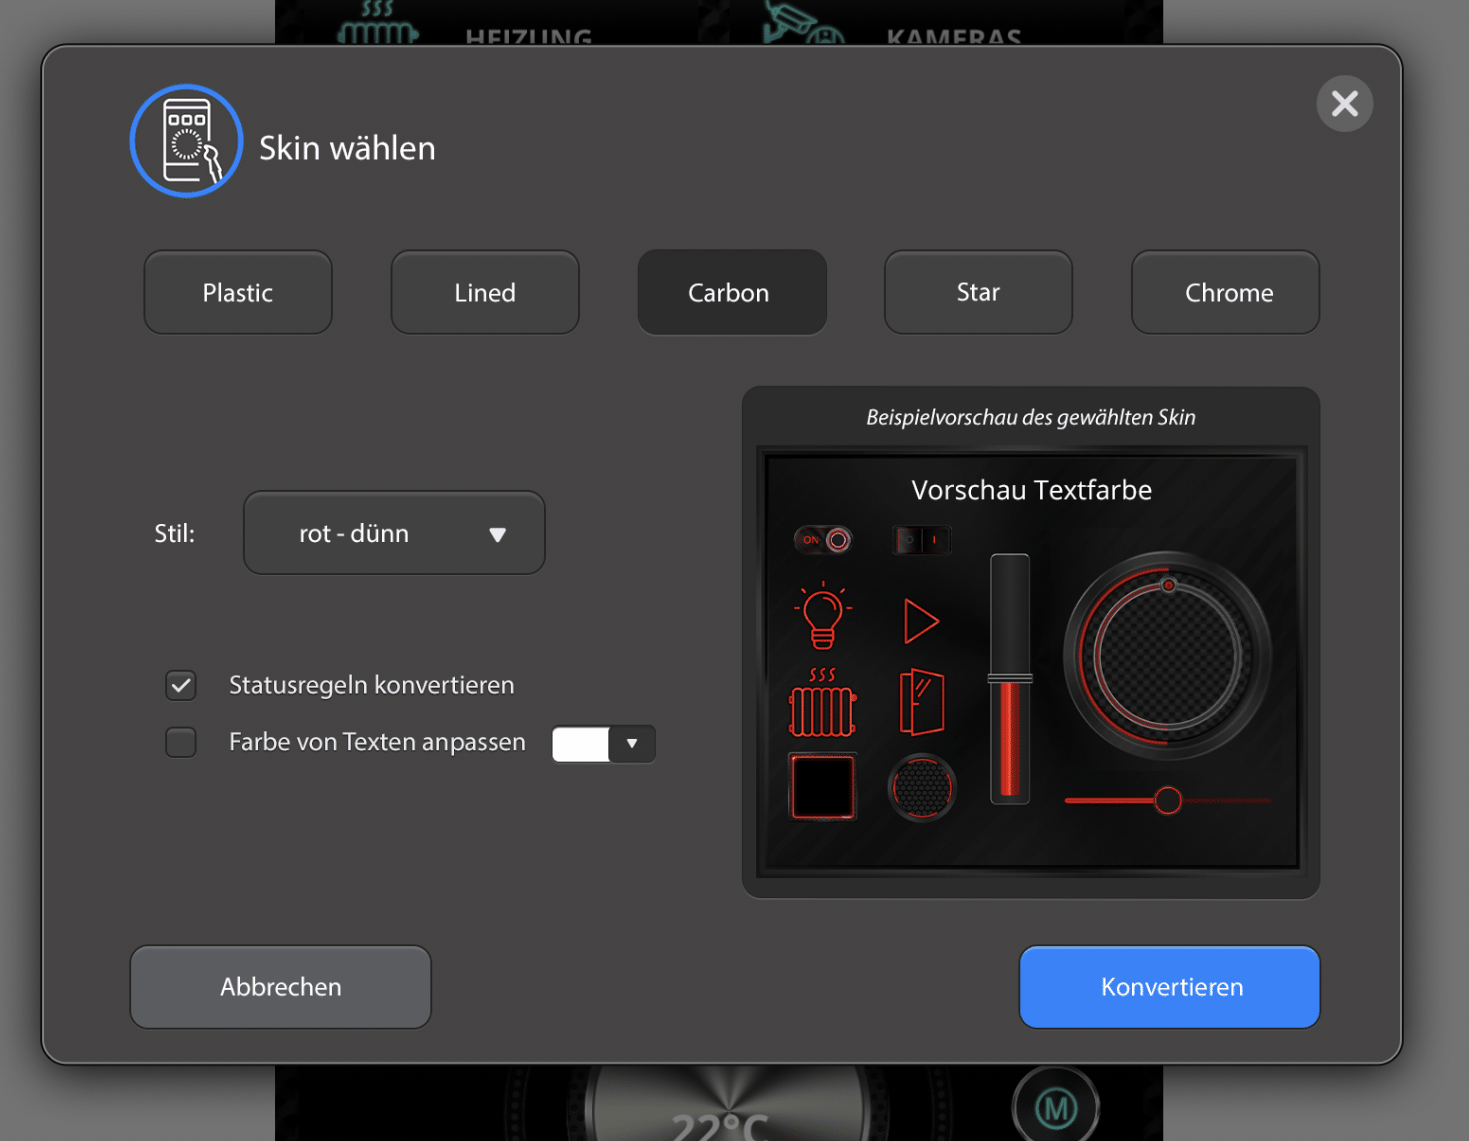The height and width of the screenshot is (1141, 1469).
Task: Click the play triangle icon in preview
Action: (x=921, y=621)
